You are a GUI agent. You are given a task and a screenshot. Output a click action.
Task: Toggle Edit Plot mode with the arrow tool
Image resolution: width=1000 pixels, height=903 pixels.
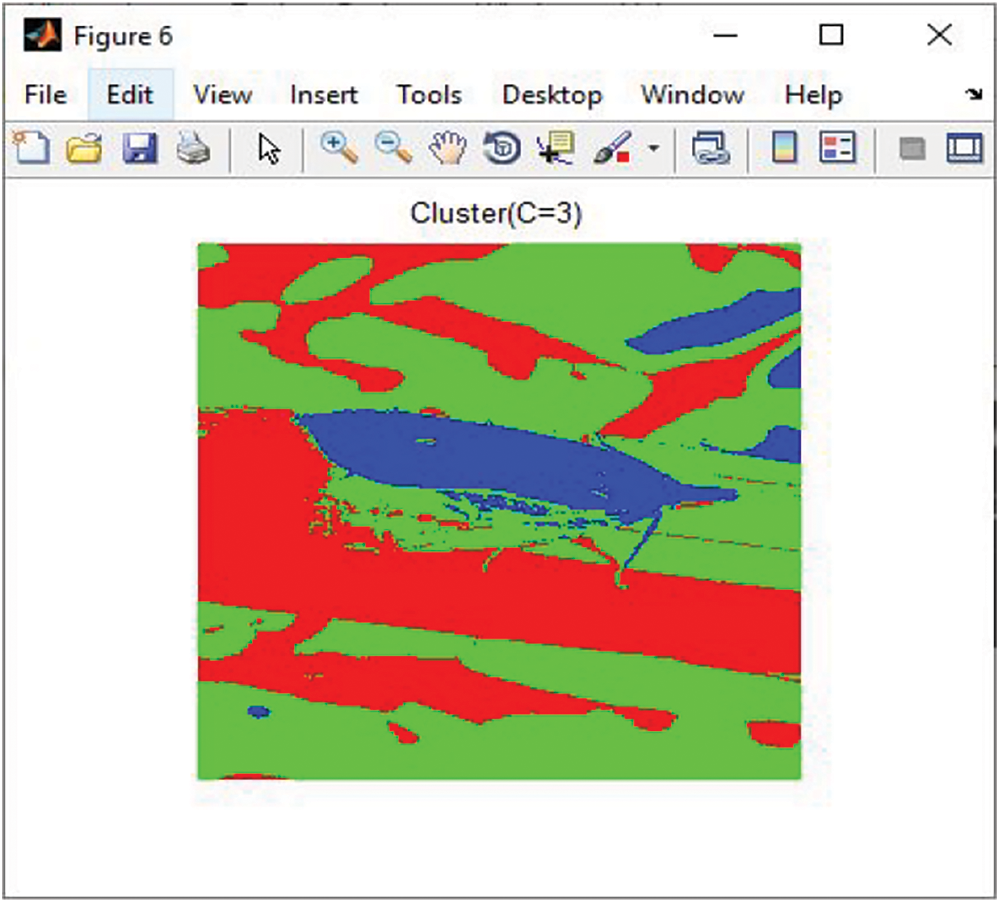265,147
